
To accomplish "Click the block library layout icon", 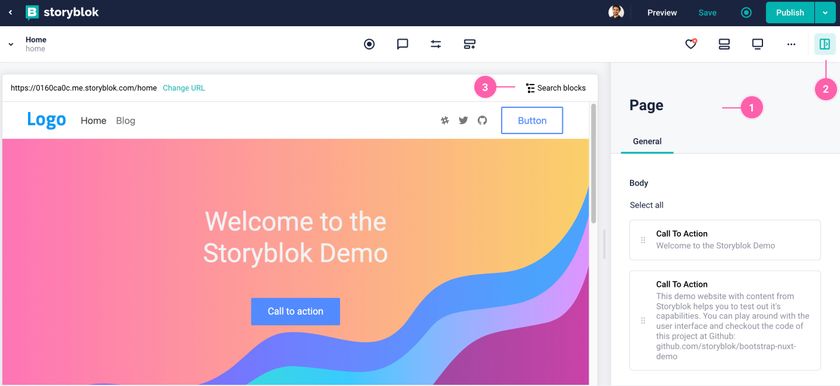I will tap(470, 44).
